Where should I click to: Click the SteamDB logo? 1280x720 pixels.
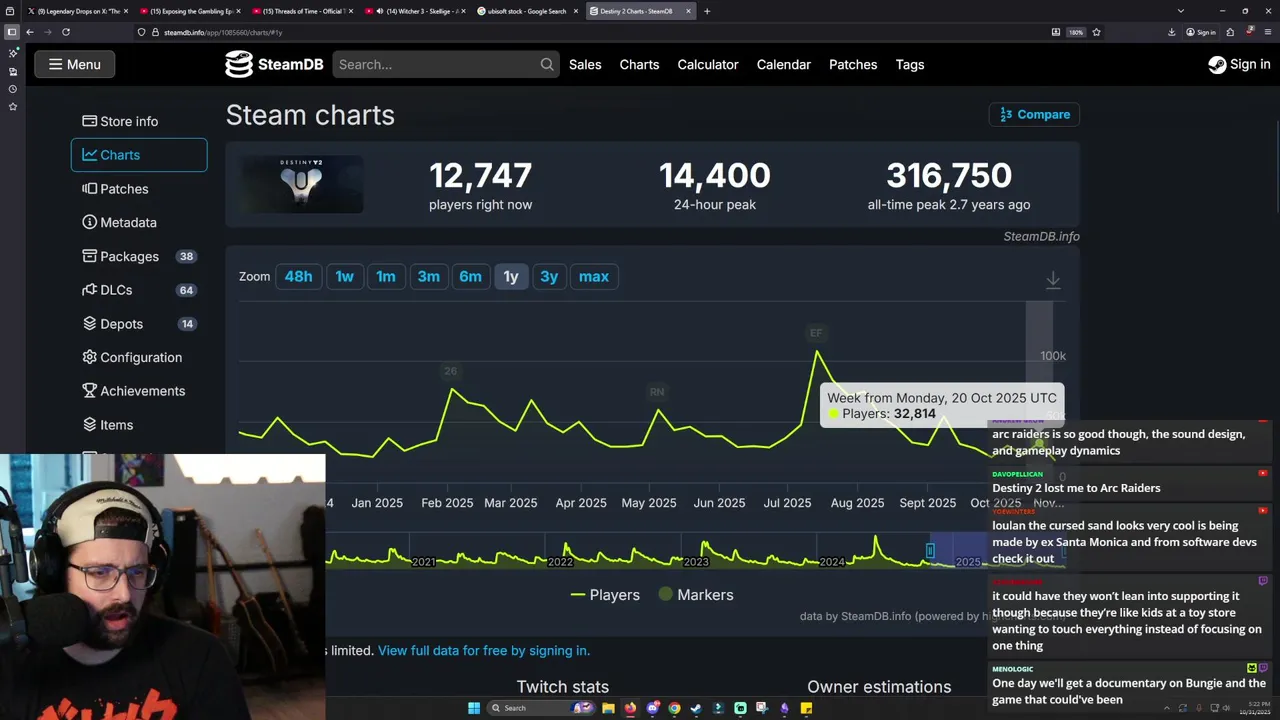[274, 64]
